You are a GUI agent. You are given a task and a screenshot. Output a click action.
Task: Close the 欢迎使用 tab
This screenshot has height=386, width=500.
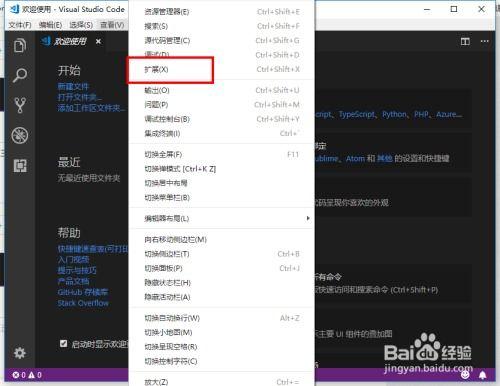click(x=98, y=41)
